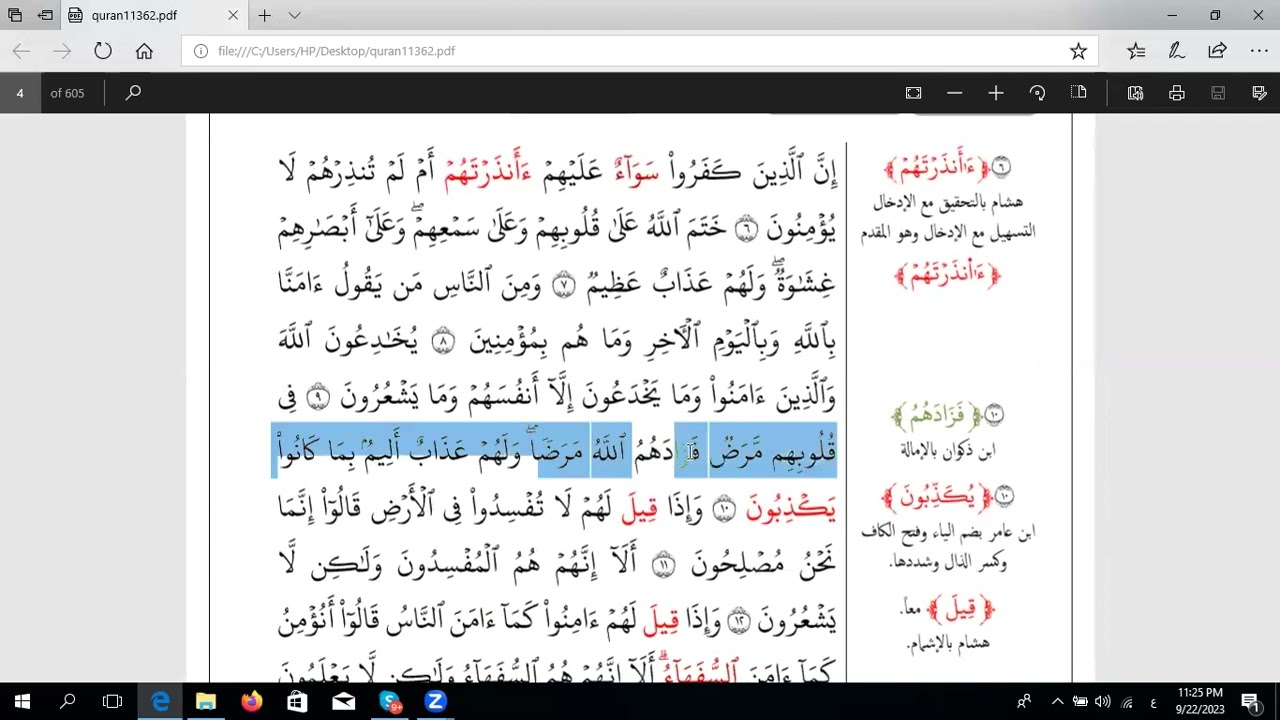
Task: Click the "of 605" page count text
Action: coord(67,93)
